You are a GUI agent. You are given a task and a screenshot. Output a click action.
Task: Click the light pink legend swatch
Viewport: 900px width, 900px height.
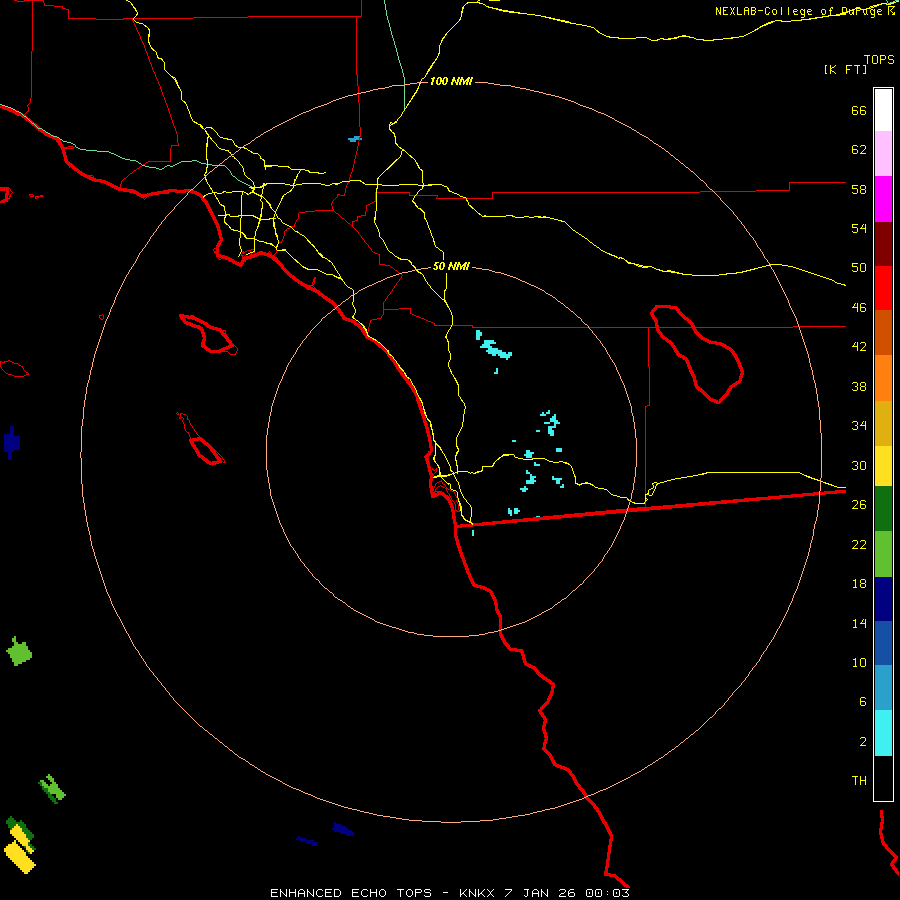pyautogui.click(x=883, y=154)
